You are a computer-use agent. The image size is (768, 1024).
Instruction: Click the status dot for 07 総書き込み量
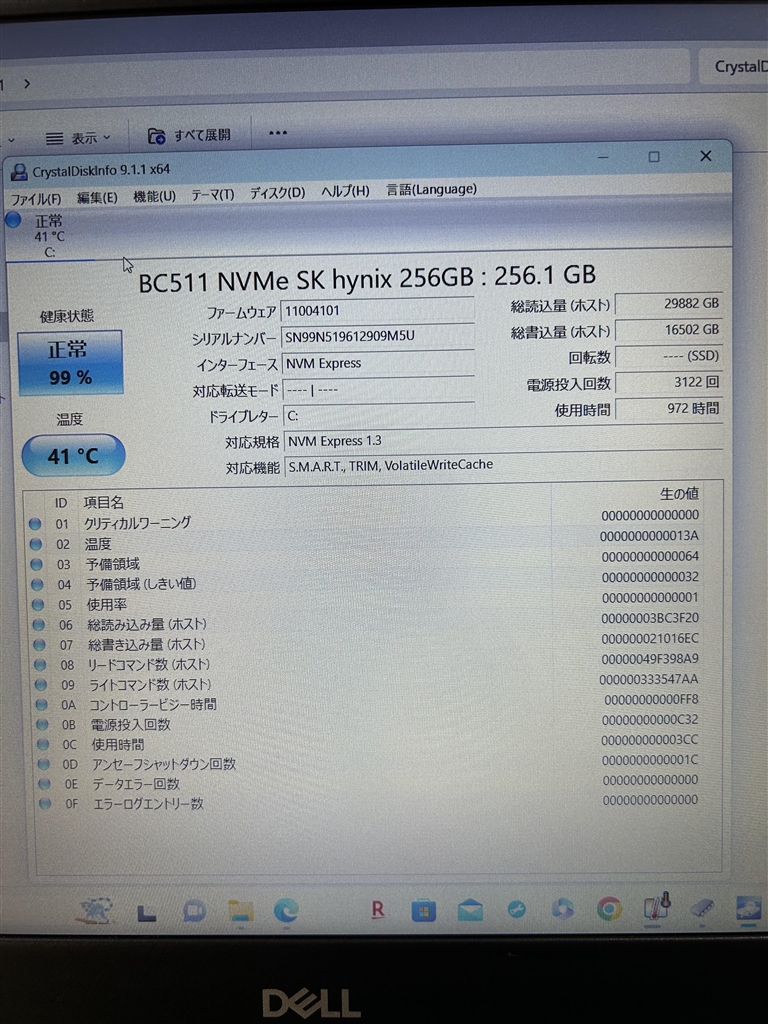point(39,645)
